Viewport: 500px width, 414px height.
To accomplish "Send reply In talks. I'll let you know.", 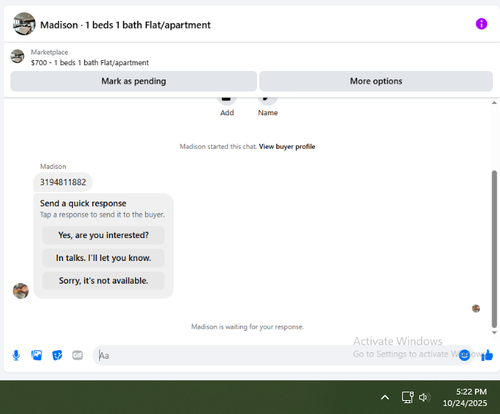I will tap(103, 258).
